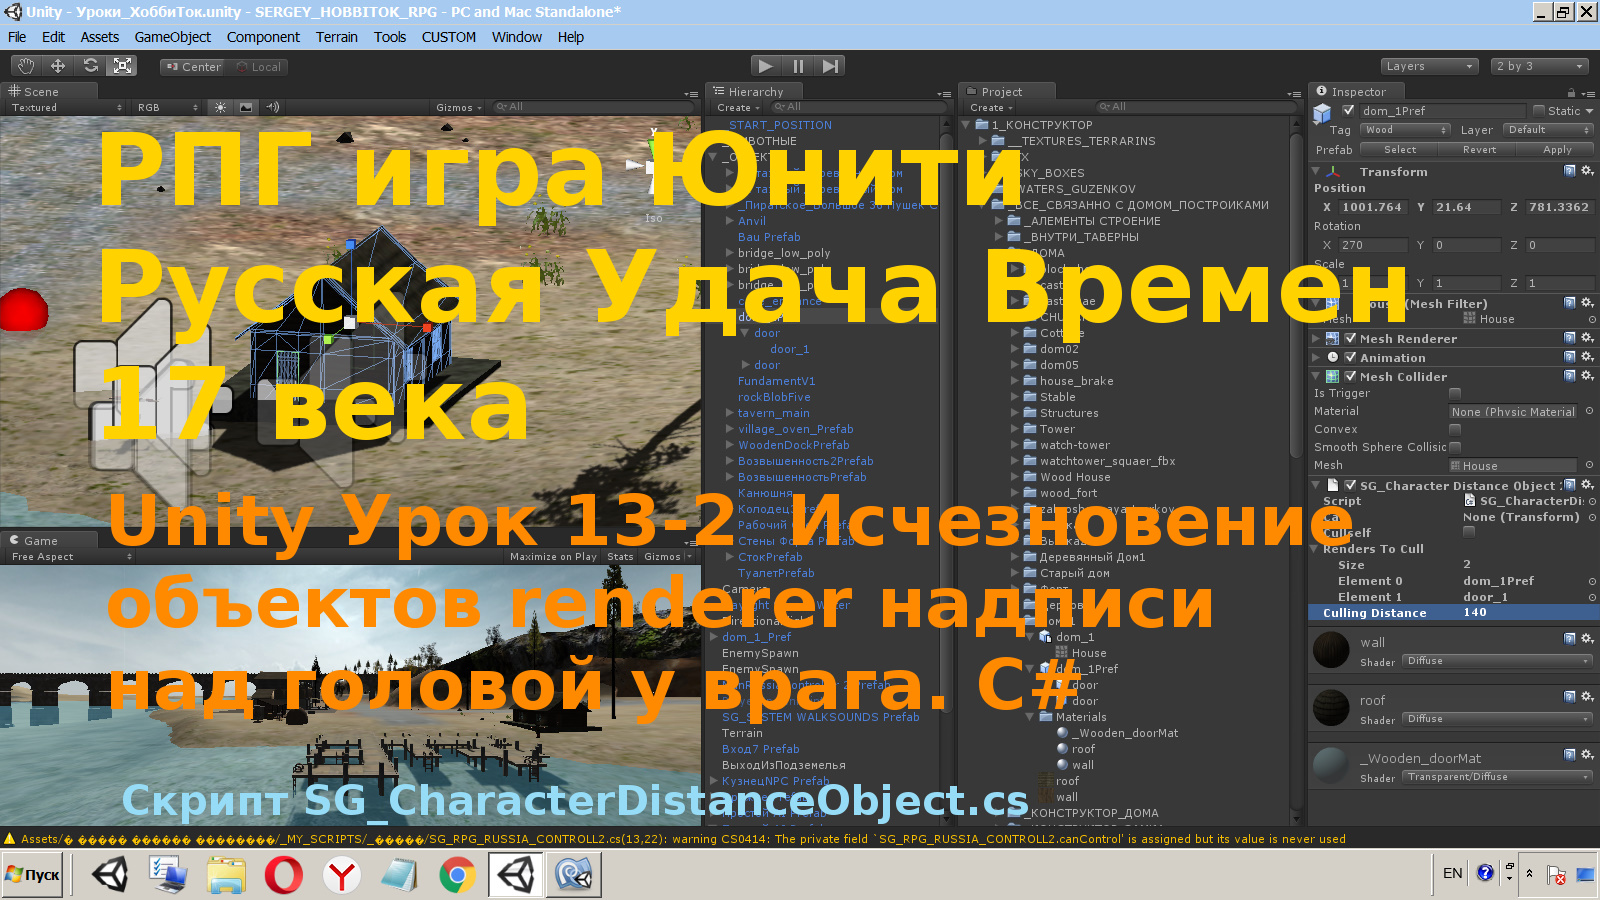Enable the Static checkbox for dom_1Pref

pyautogui.click(x=1540, y=111)
